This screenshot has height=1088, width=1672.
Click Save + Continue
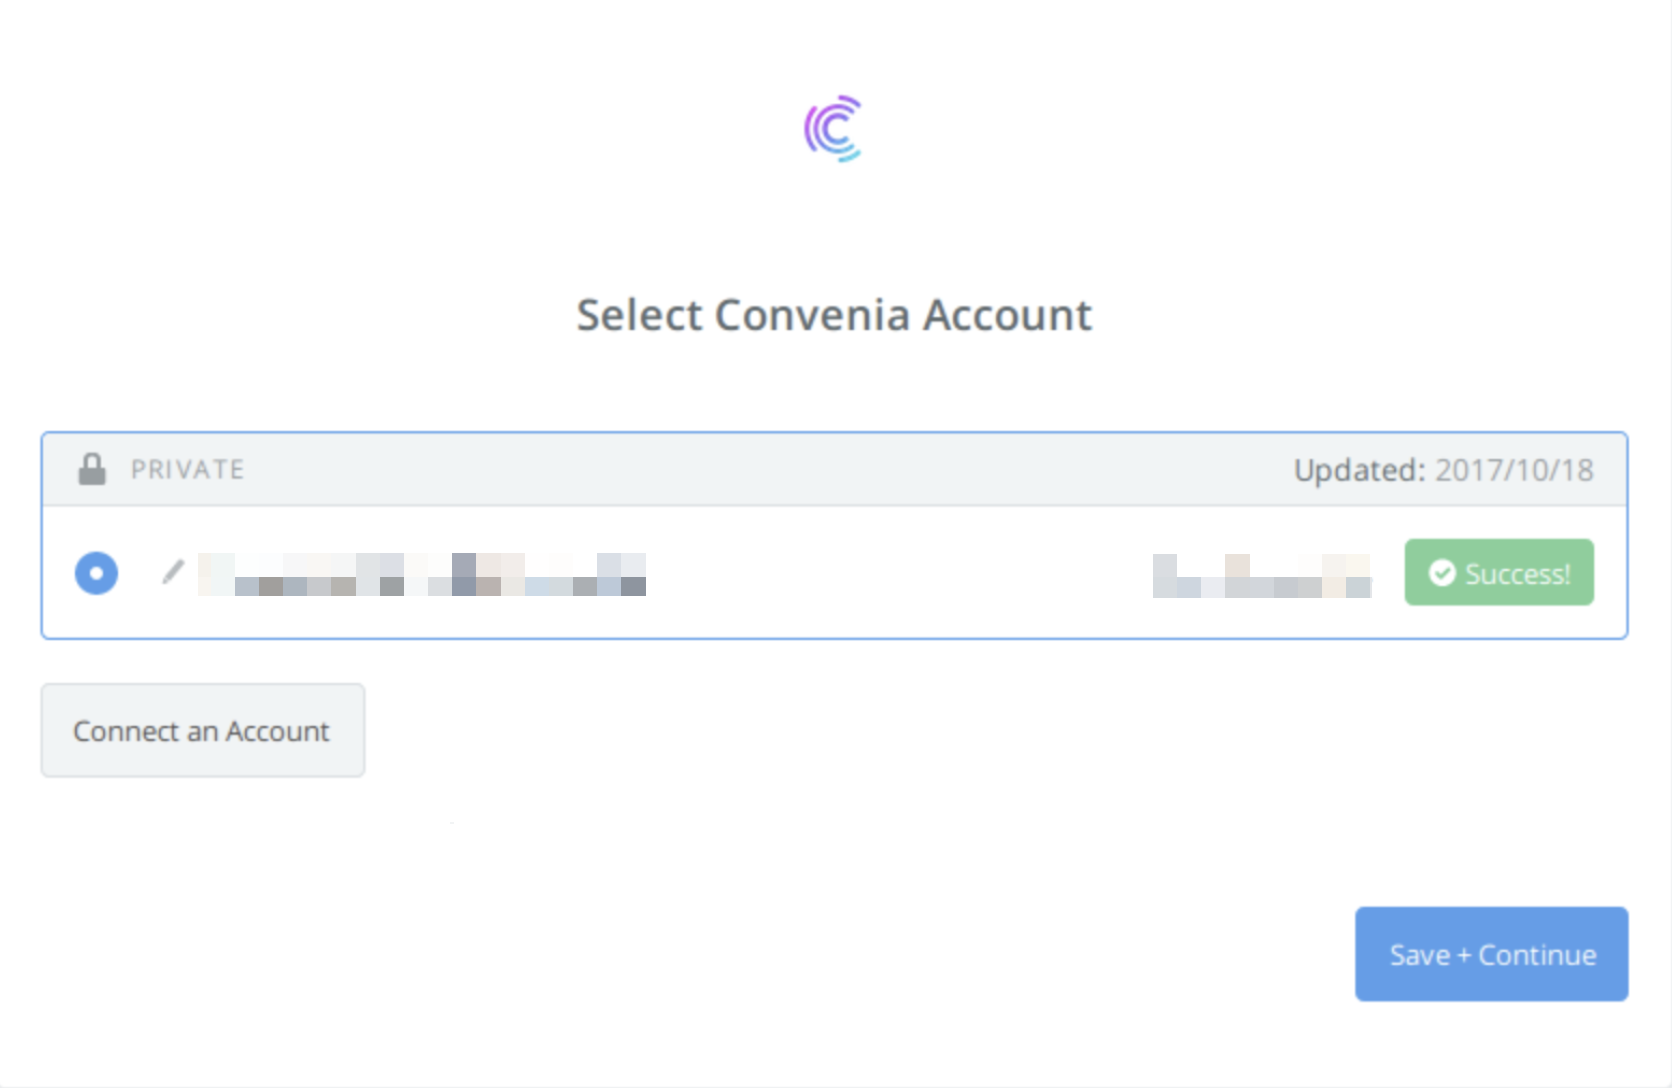tap(1491, 954)
